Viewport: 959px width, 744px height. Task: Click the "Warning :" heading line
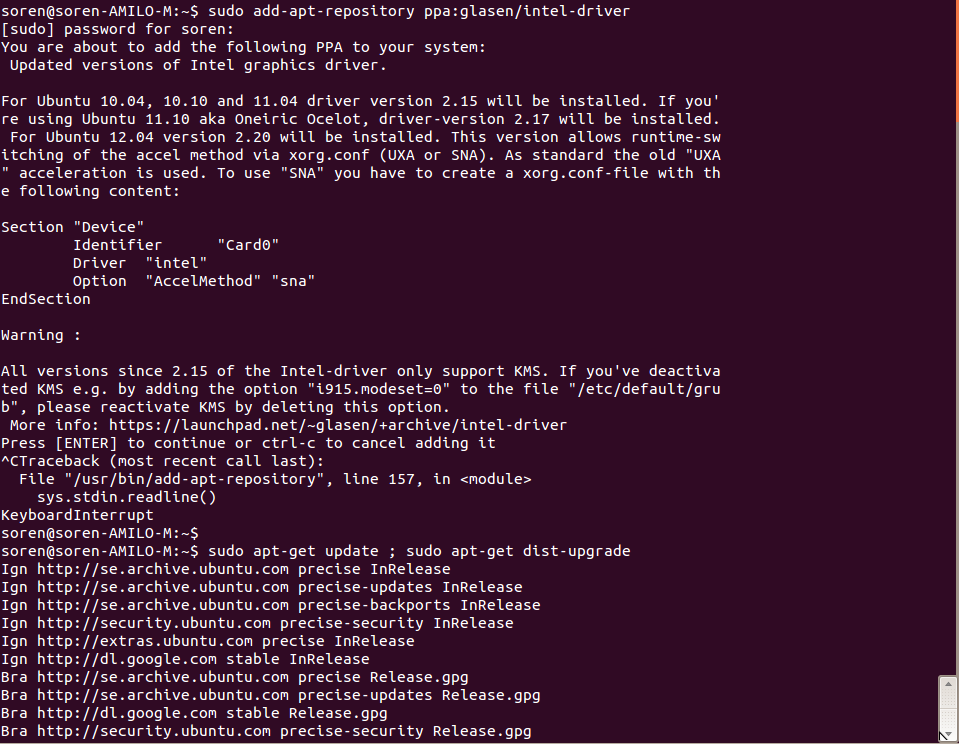point(41,335)
